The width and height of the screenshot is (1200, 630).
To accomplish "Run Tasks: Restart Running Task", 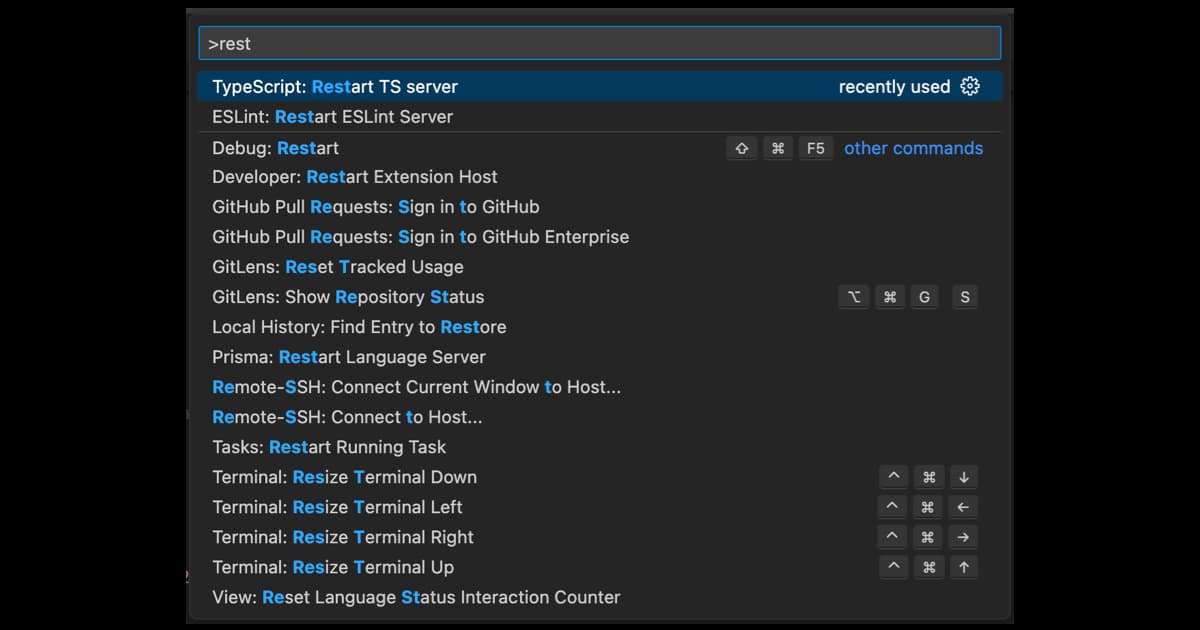I will [600, 447].
